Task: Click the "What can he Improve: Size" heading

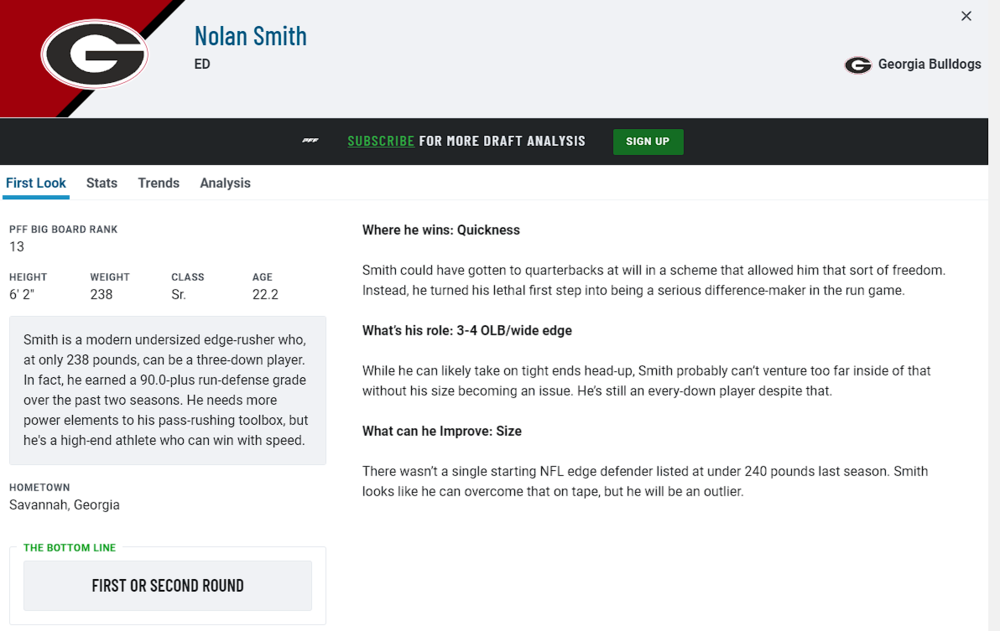Action: (442, 431)
